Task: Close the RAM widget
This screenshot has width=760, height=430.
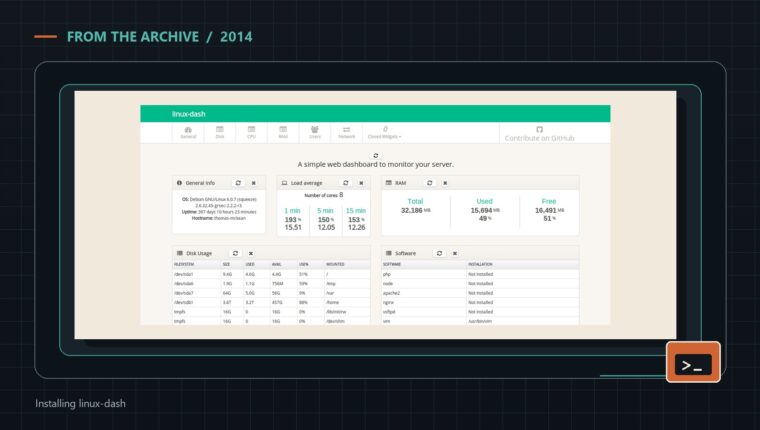Action: pos(445,183)
